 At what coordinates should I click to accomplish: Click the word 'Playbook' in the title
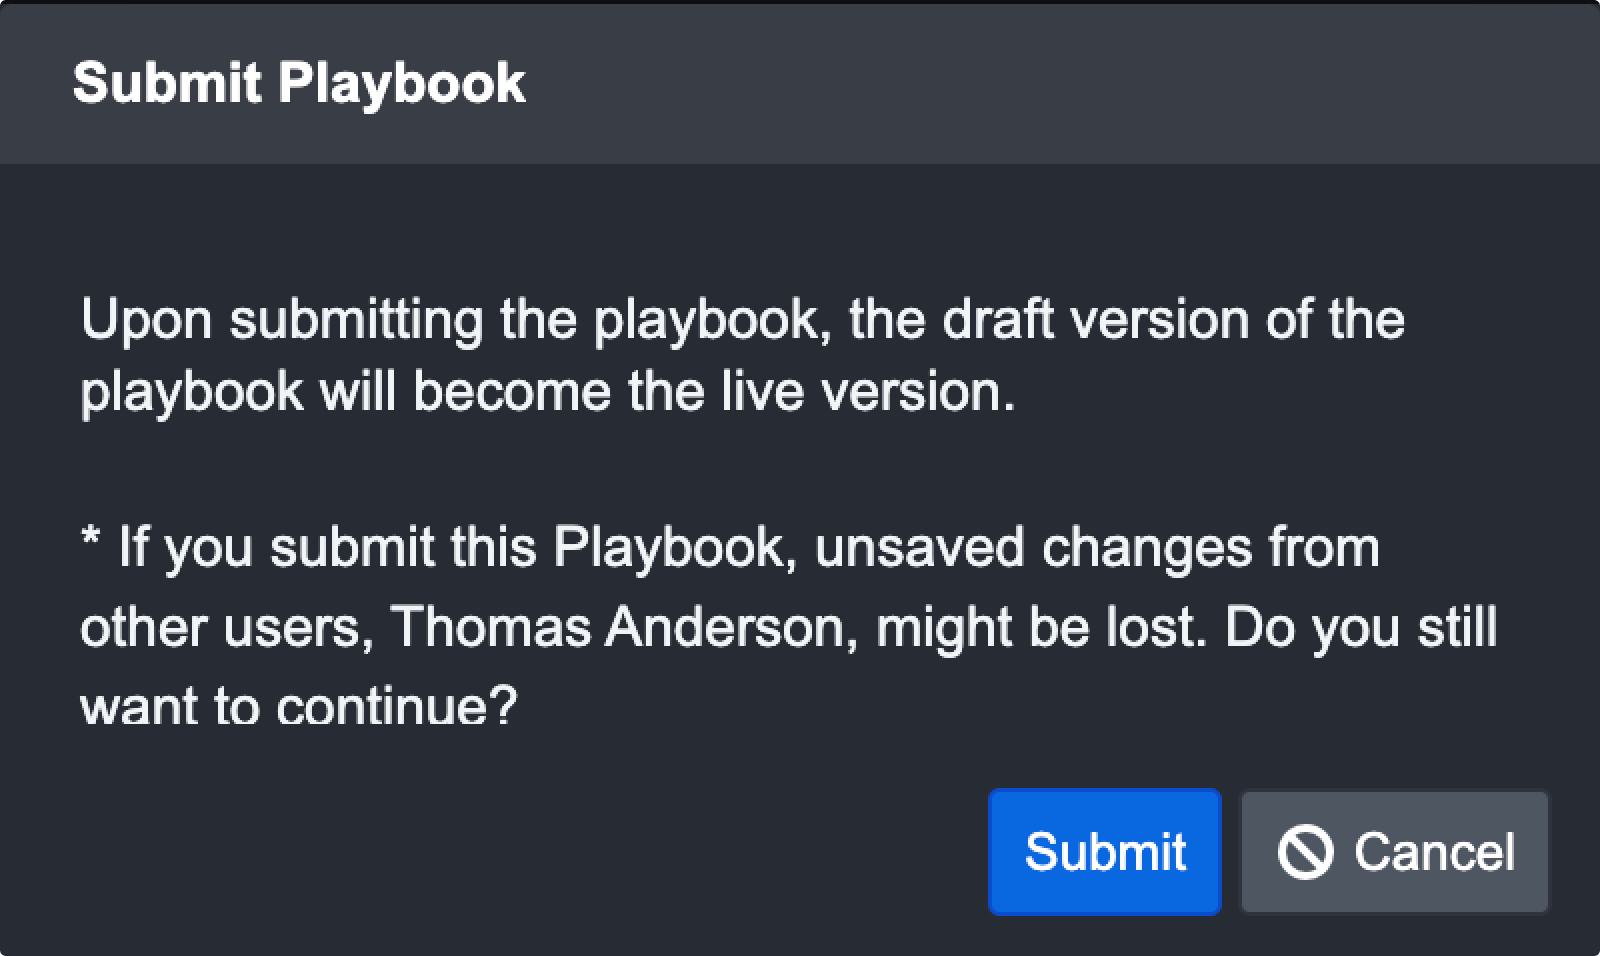point(401,82)
